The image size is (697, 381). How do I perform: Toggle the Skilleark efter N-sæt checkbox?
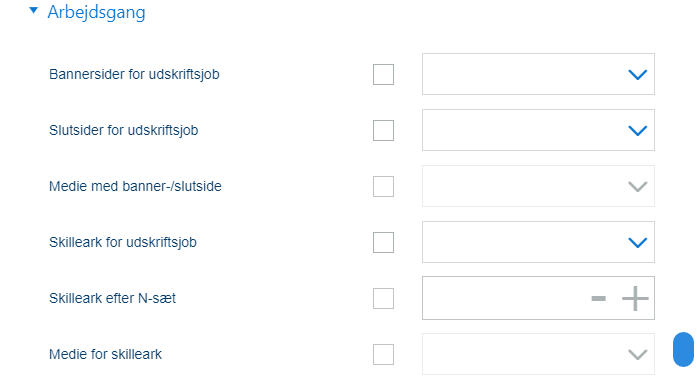coord(383,298)
